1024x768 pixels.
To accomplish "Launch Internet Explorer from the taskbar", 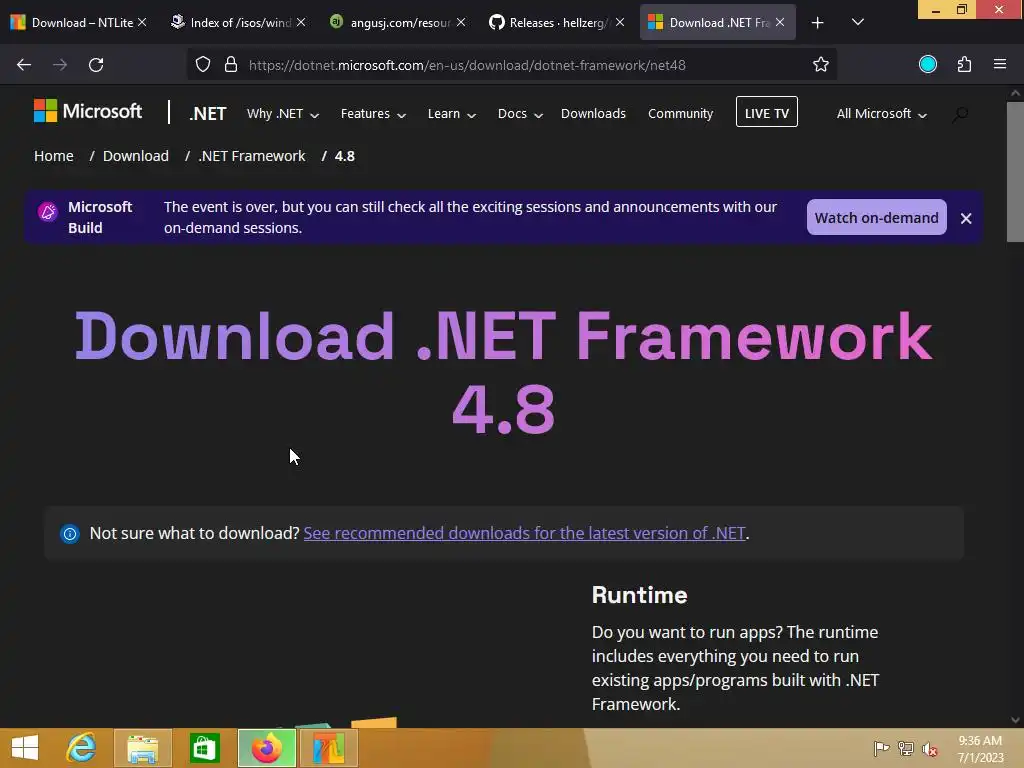I will pos(82,748).
